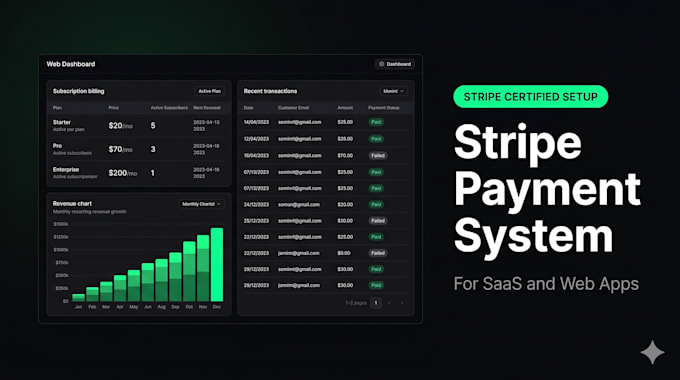
Task: Click the jomim@gmail.com email
Action: pos(299,285)
